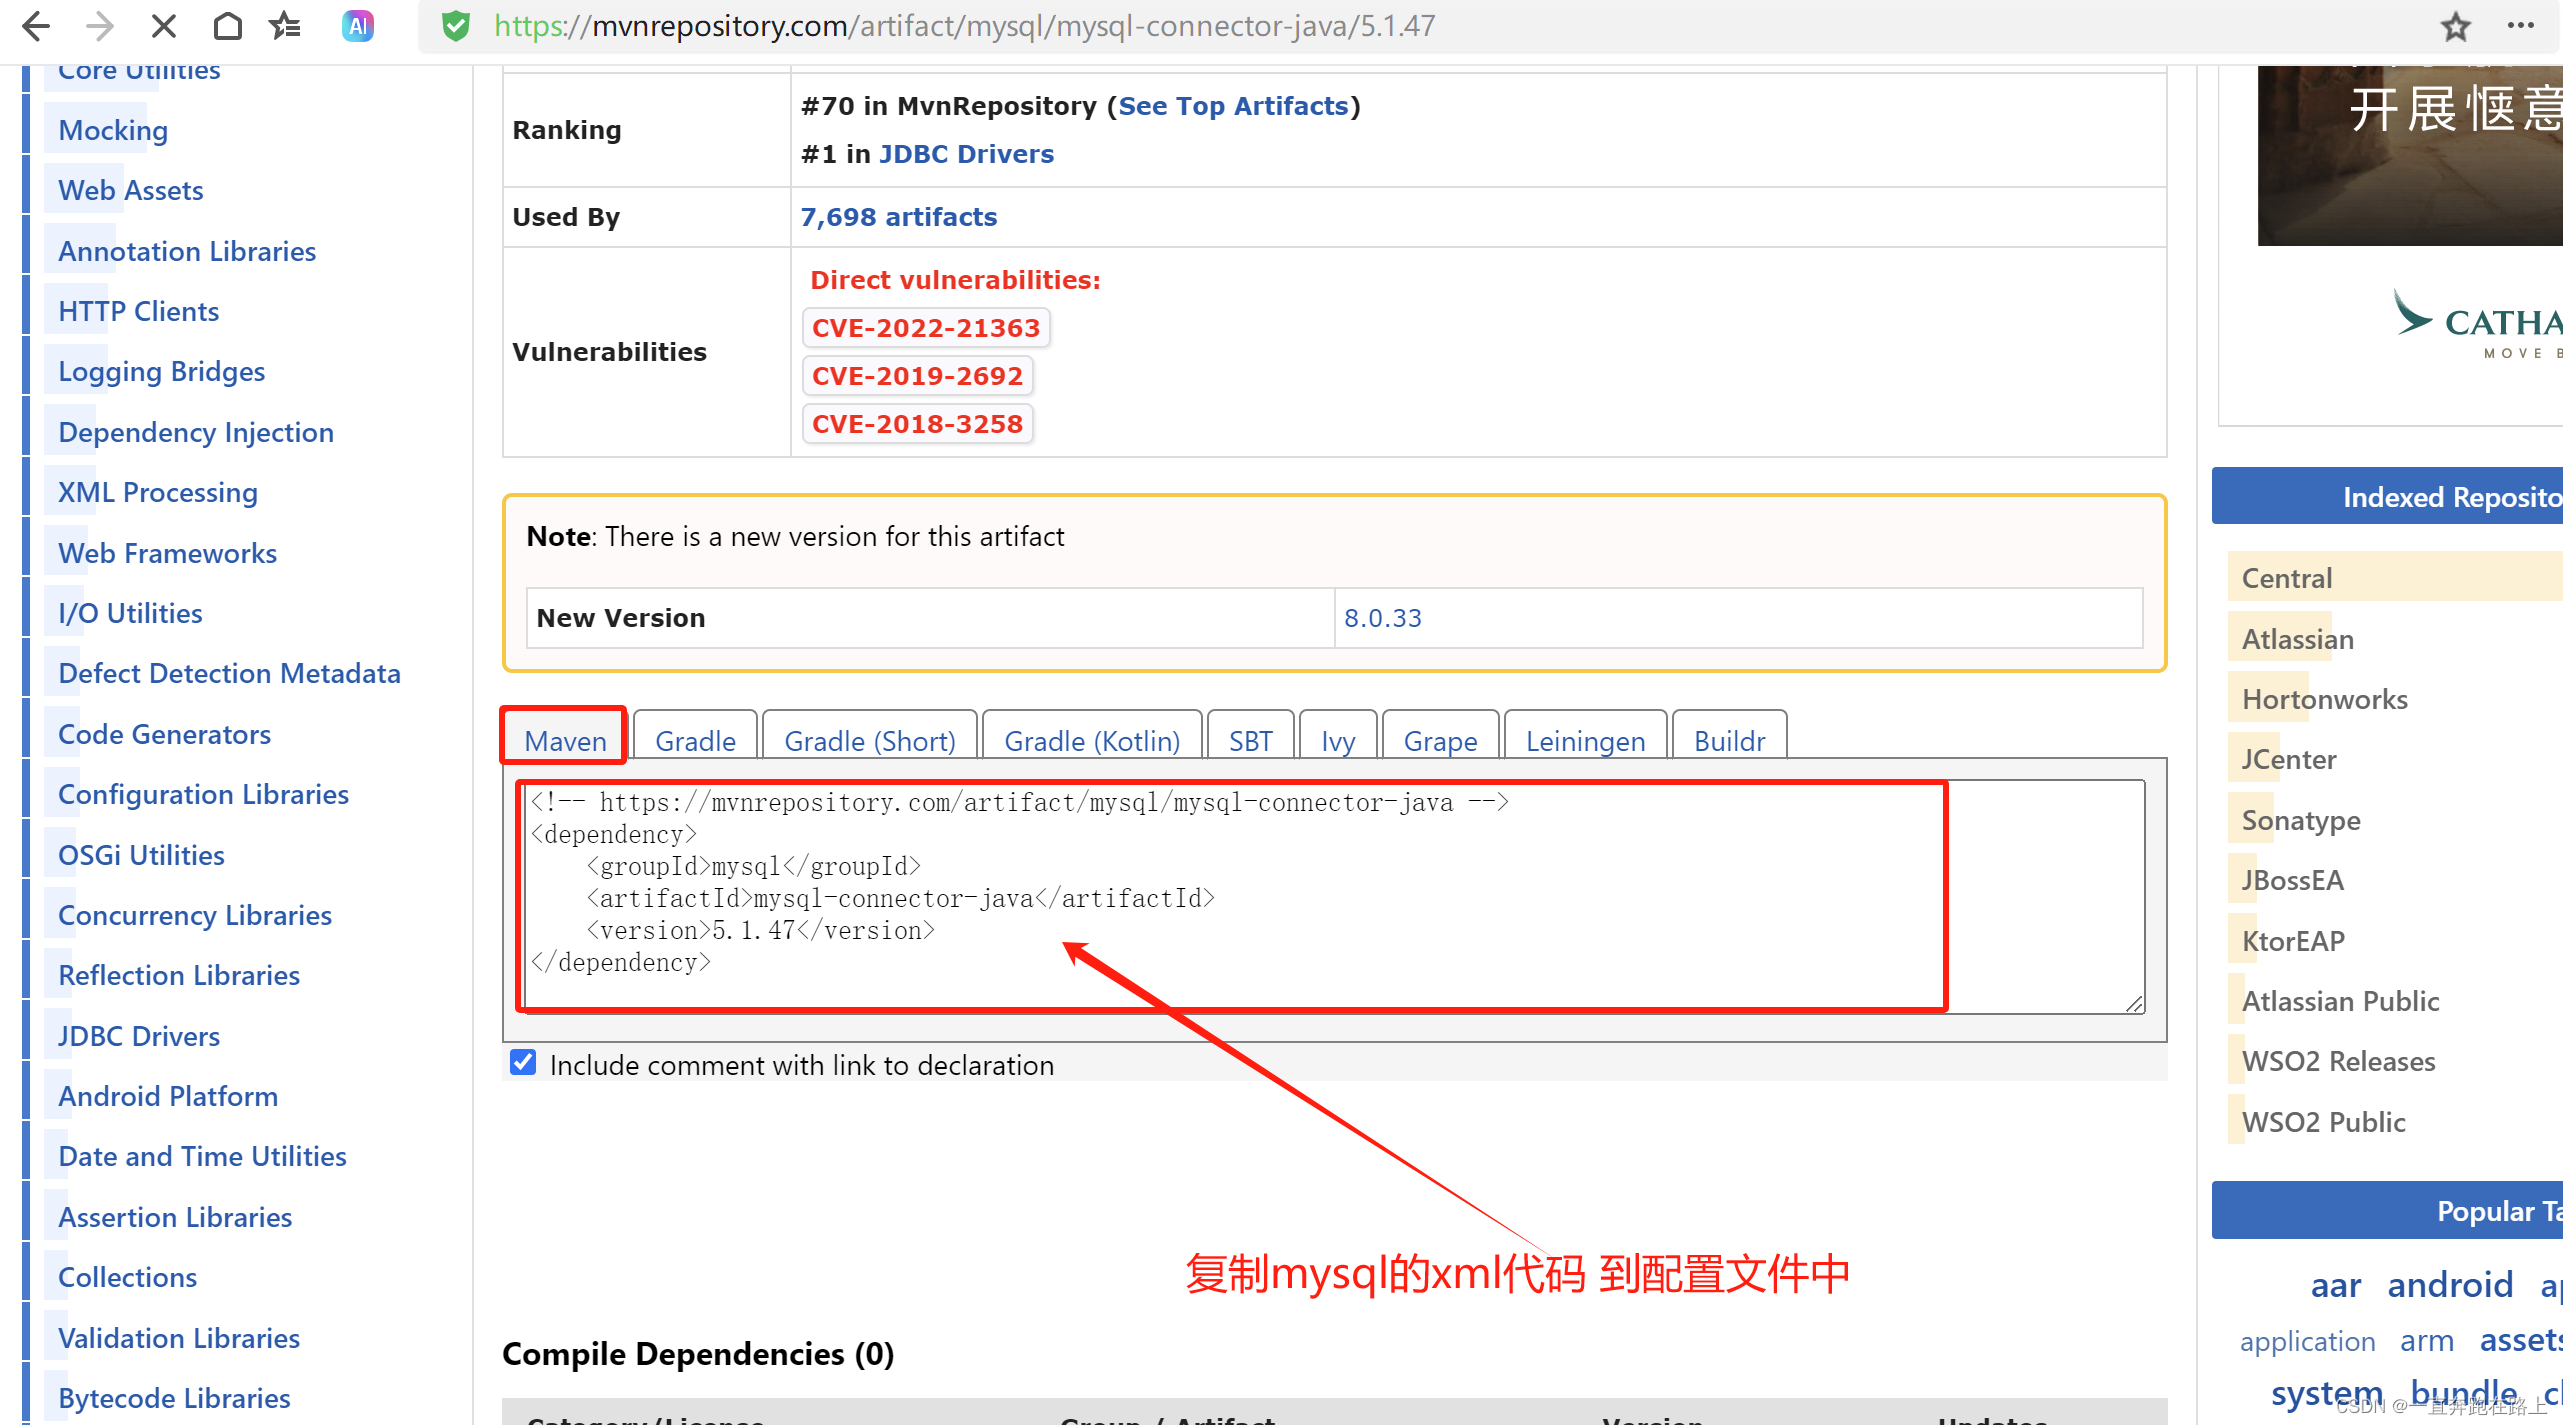The width and height of the screenshot is (2563, 1425).
Task: Open the browser home page icon
Action: point(228,26)
